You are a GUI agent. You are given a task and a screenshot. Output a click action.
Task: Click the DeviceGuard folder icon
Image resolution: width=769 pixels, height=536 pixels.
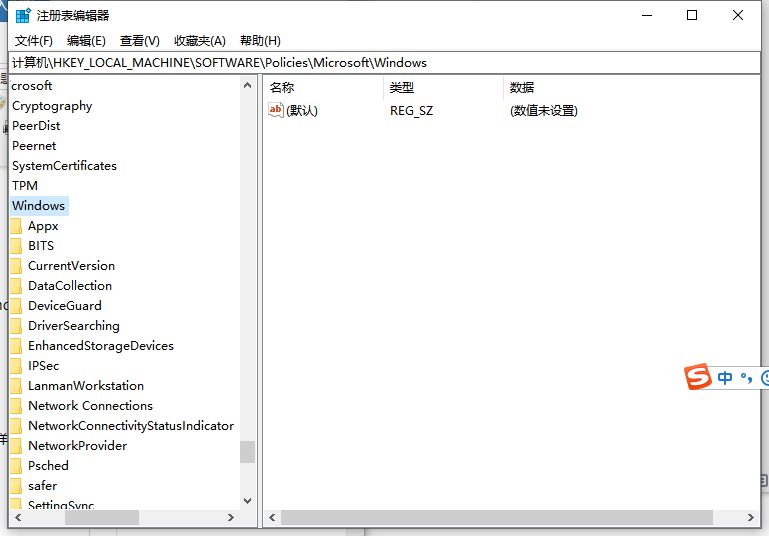tap(15, 306)
